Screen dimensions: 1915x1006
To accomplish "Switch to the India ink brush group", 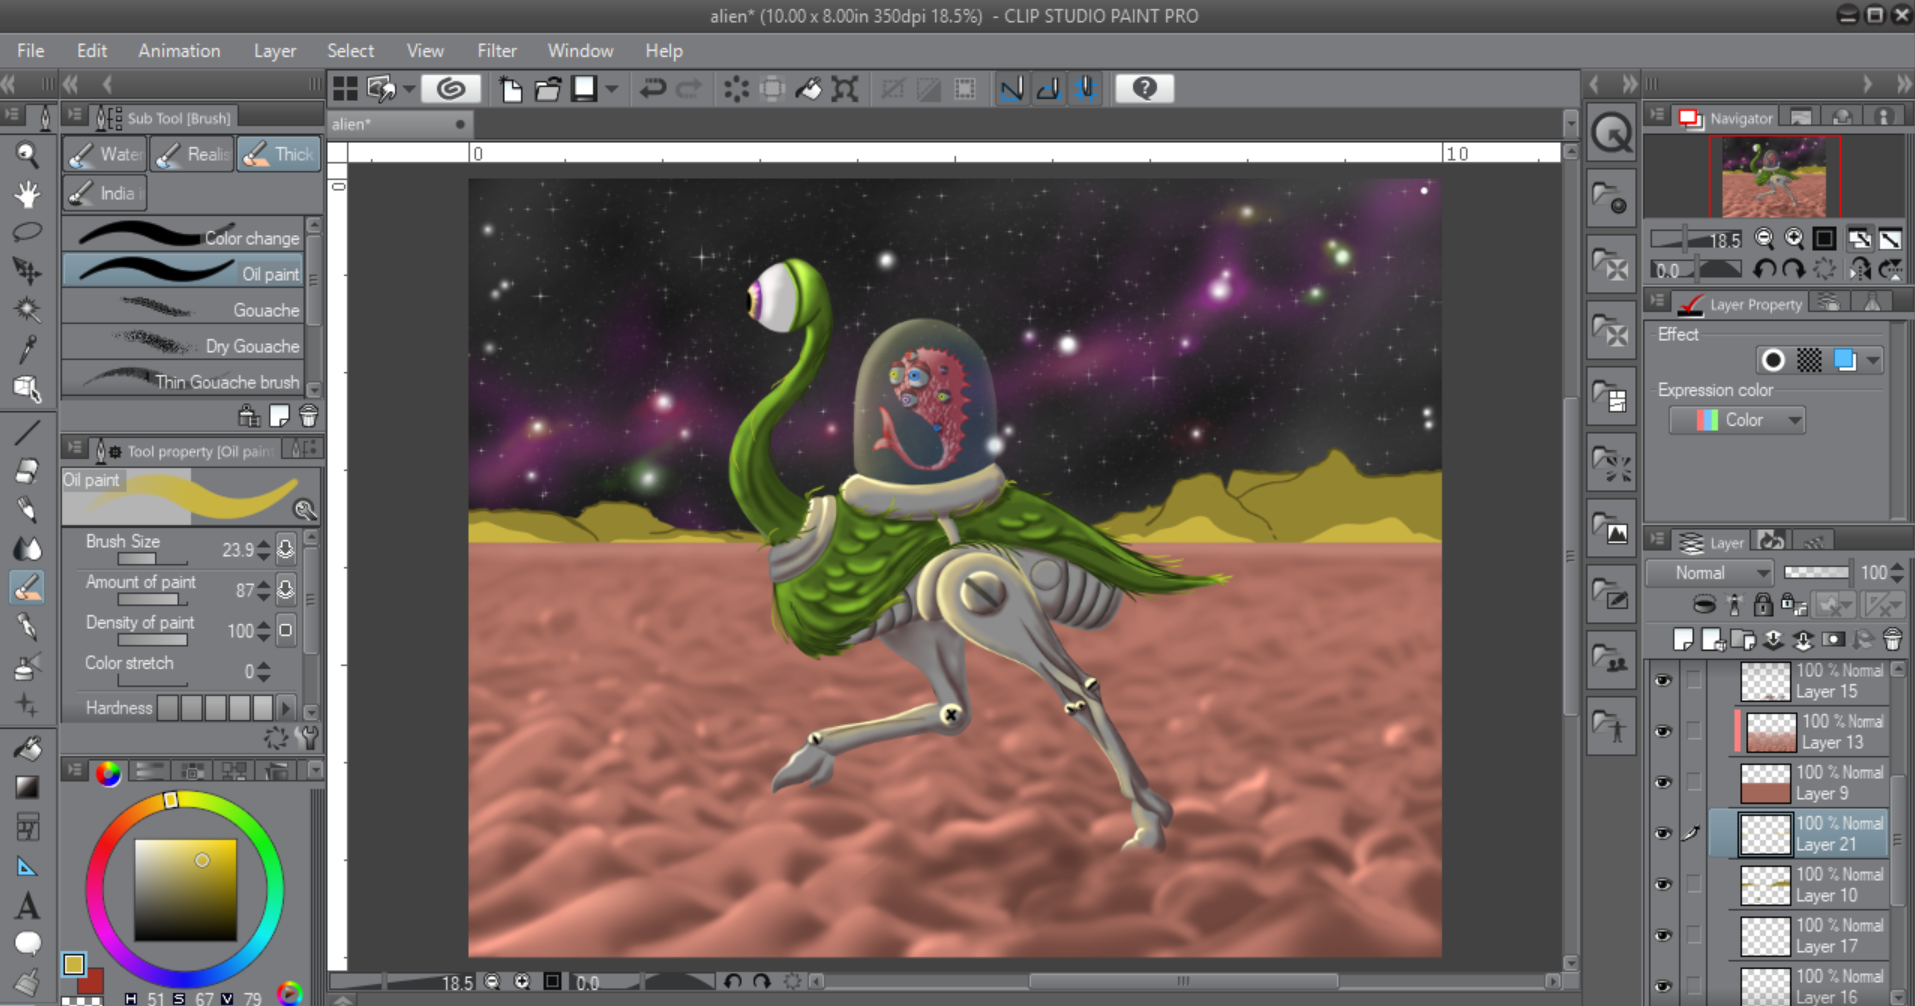I will point(104,193).
